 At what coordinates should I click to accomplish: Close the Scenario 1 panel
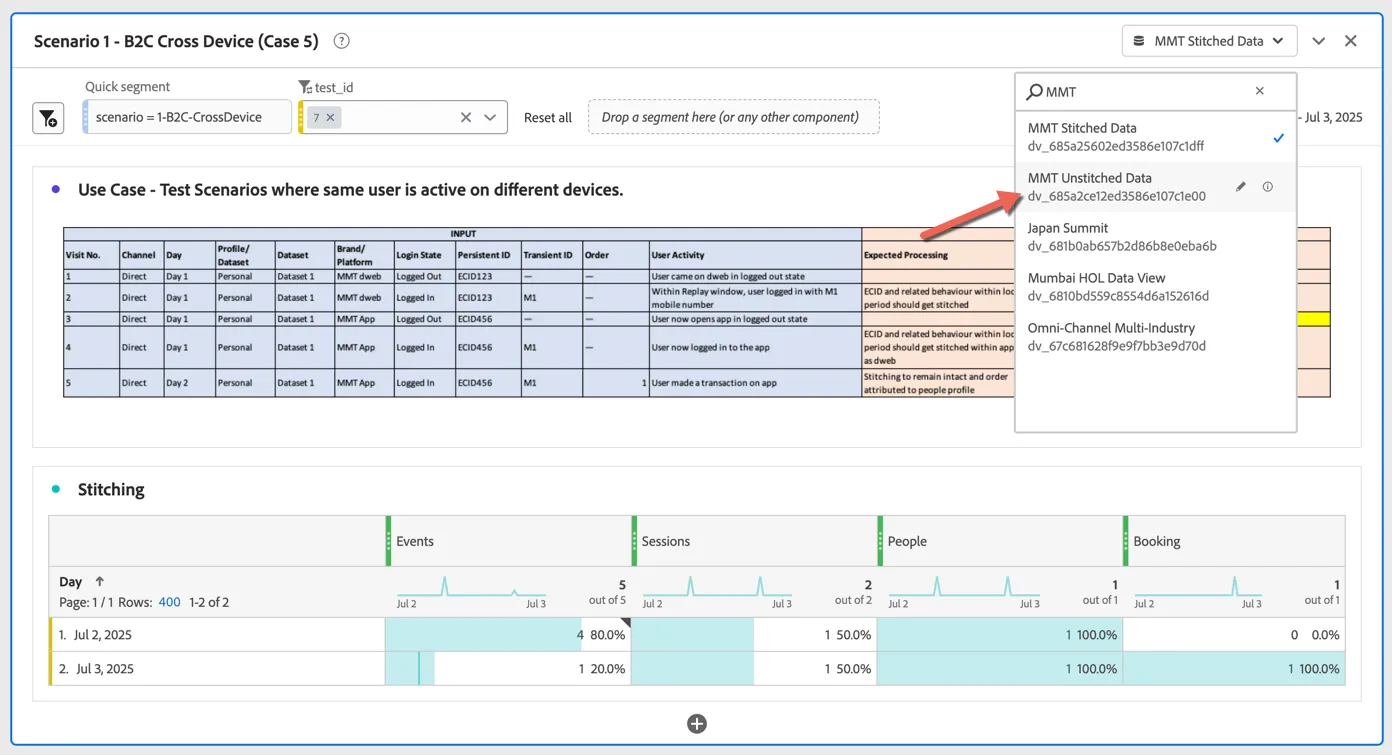click(x=1351, y=41)
